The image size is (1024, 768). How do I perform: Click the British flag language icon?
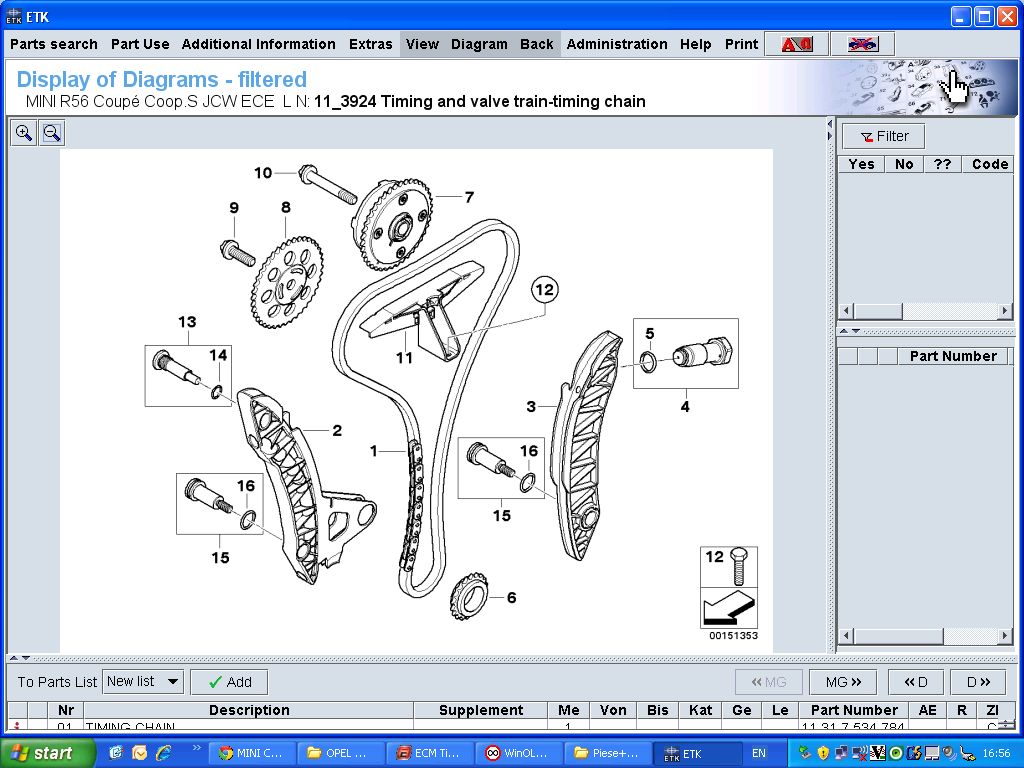click(x=862, y=44)
